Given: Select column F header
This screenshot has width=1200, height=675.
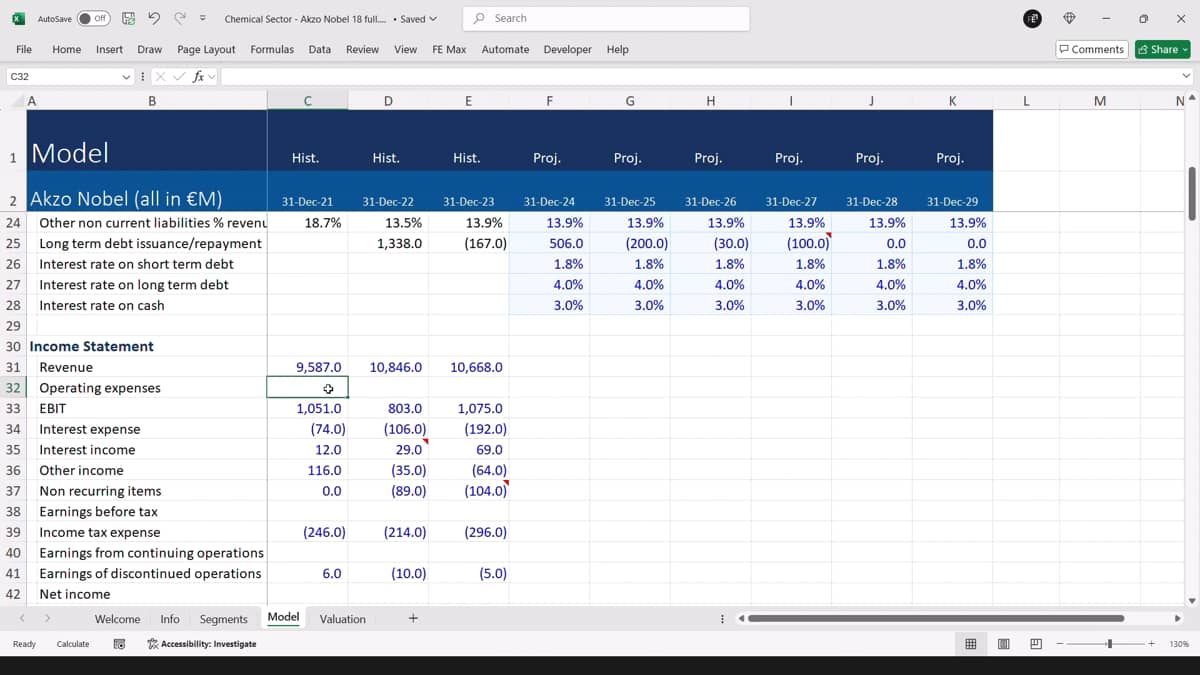Looking at the screenshot, I should click(x=549, y=100).
